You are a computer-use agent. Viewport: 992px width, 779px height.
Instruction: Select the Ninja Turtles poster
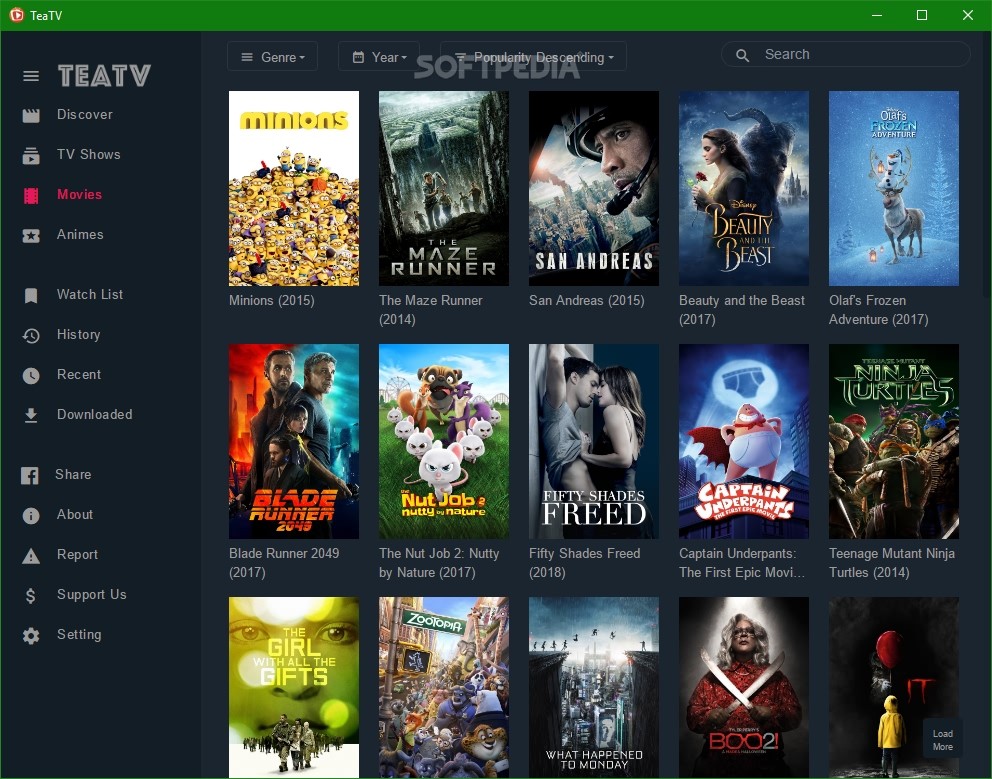pos(893,441)
